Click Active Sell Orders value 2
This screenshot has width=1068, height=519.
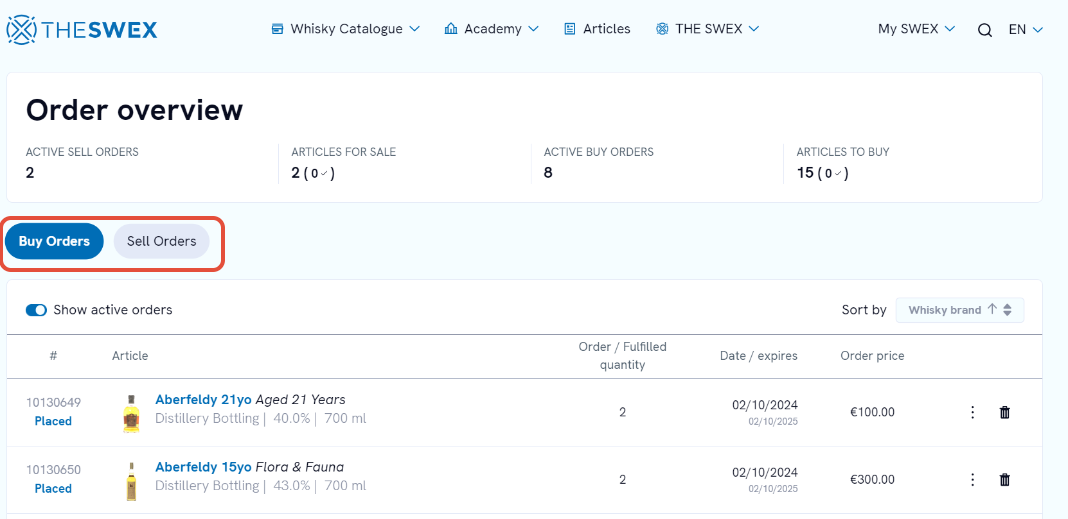point(30,173)
